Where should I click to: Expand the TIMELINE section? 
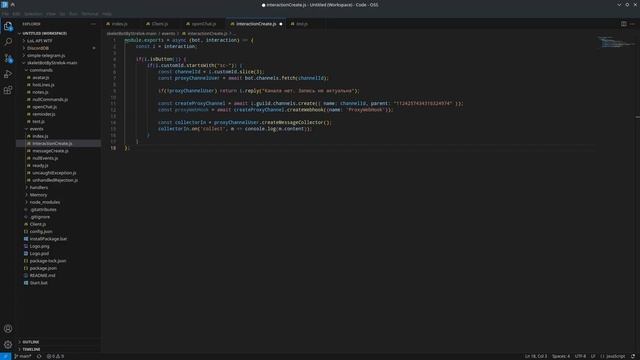pyautogui.click(x=31, y=349)
